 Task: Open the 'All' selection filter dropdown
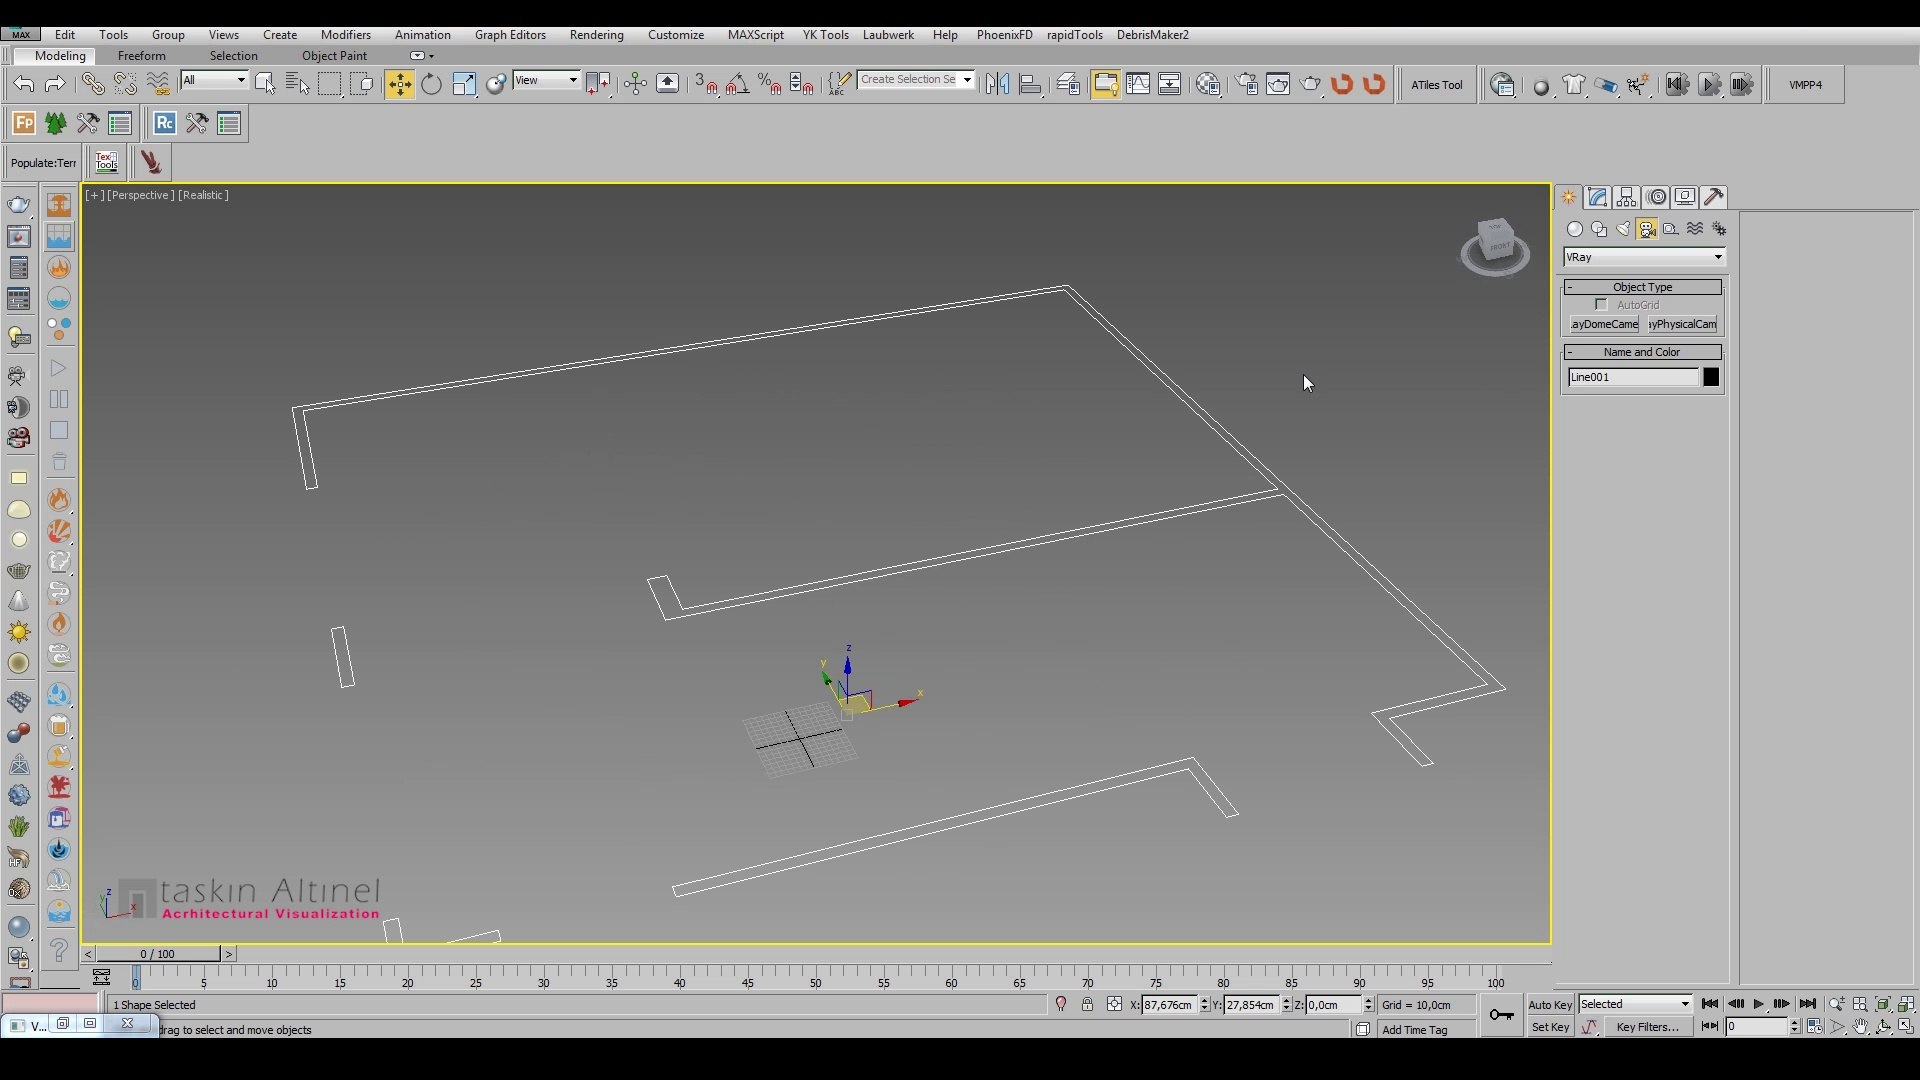coord(214,81)
